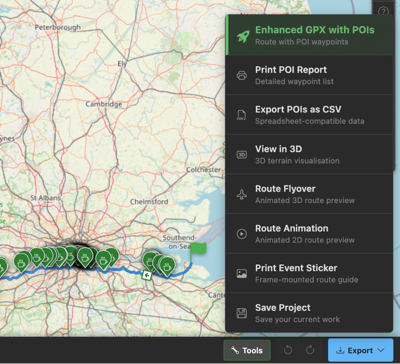Click the floppy disk Save Project icon
The height and width of the screenshot is (364, 400).
(x=242, y=313)
